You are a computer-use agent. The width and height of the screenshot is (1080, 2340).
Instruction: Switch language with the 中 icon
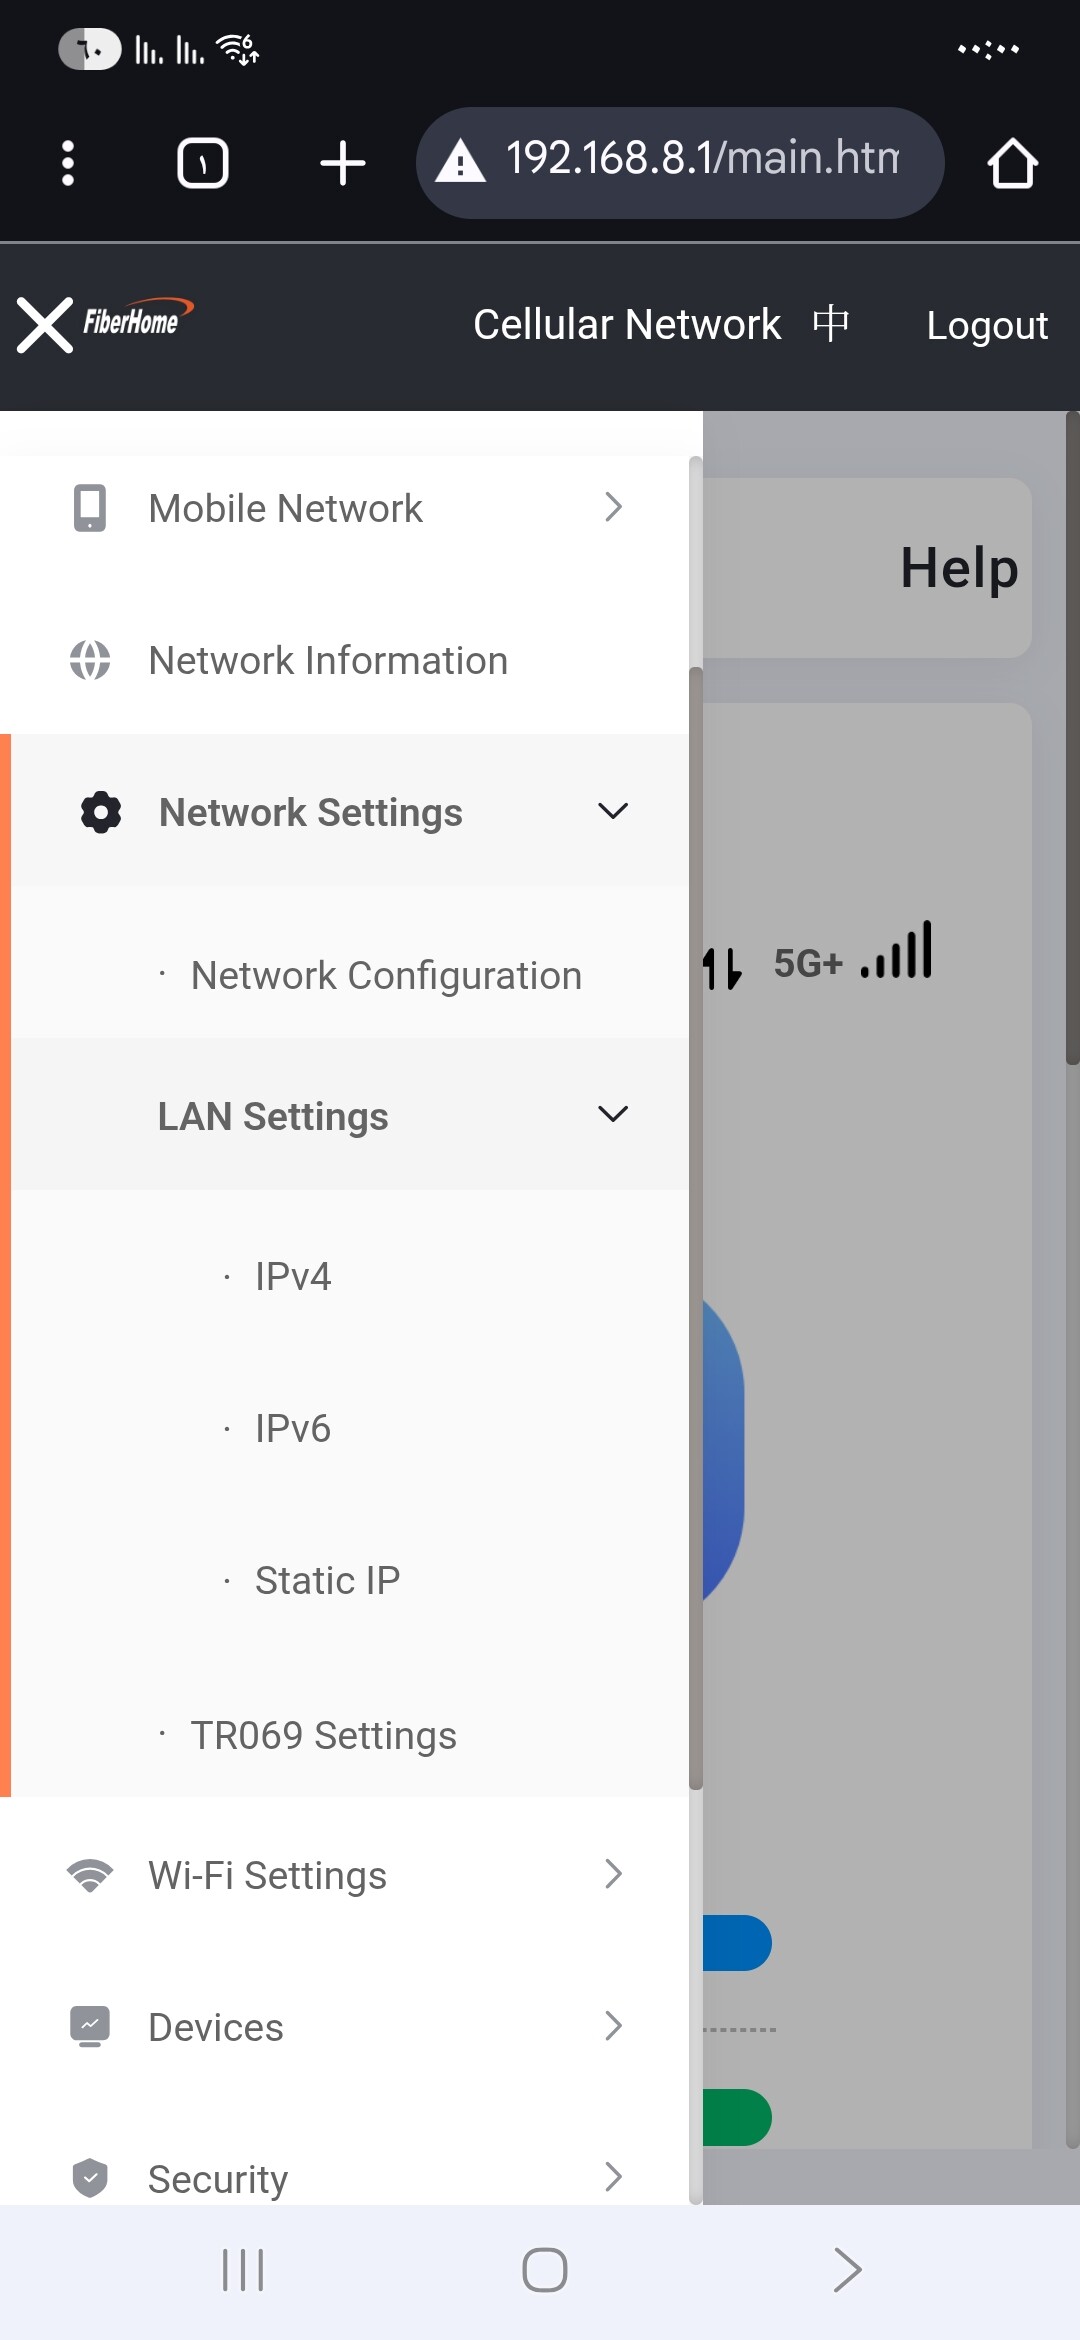tap(831, 324)
